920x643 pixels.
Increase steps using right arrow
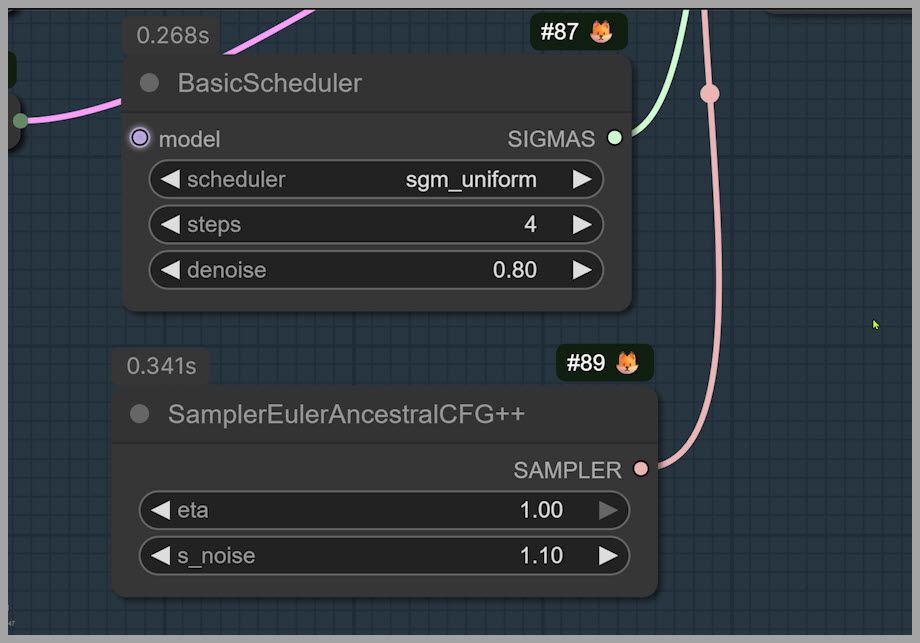[x=582, y=225]
